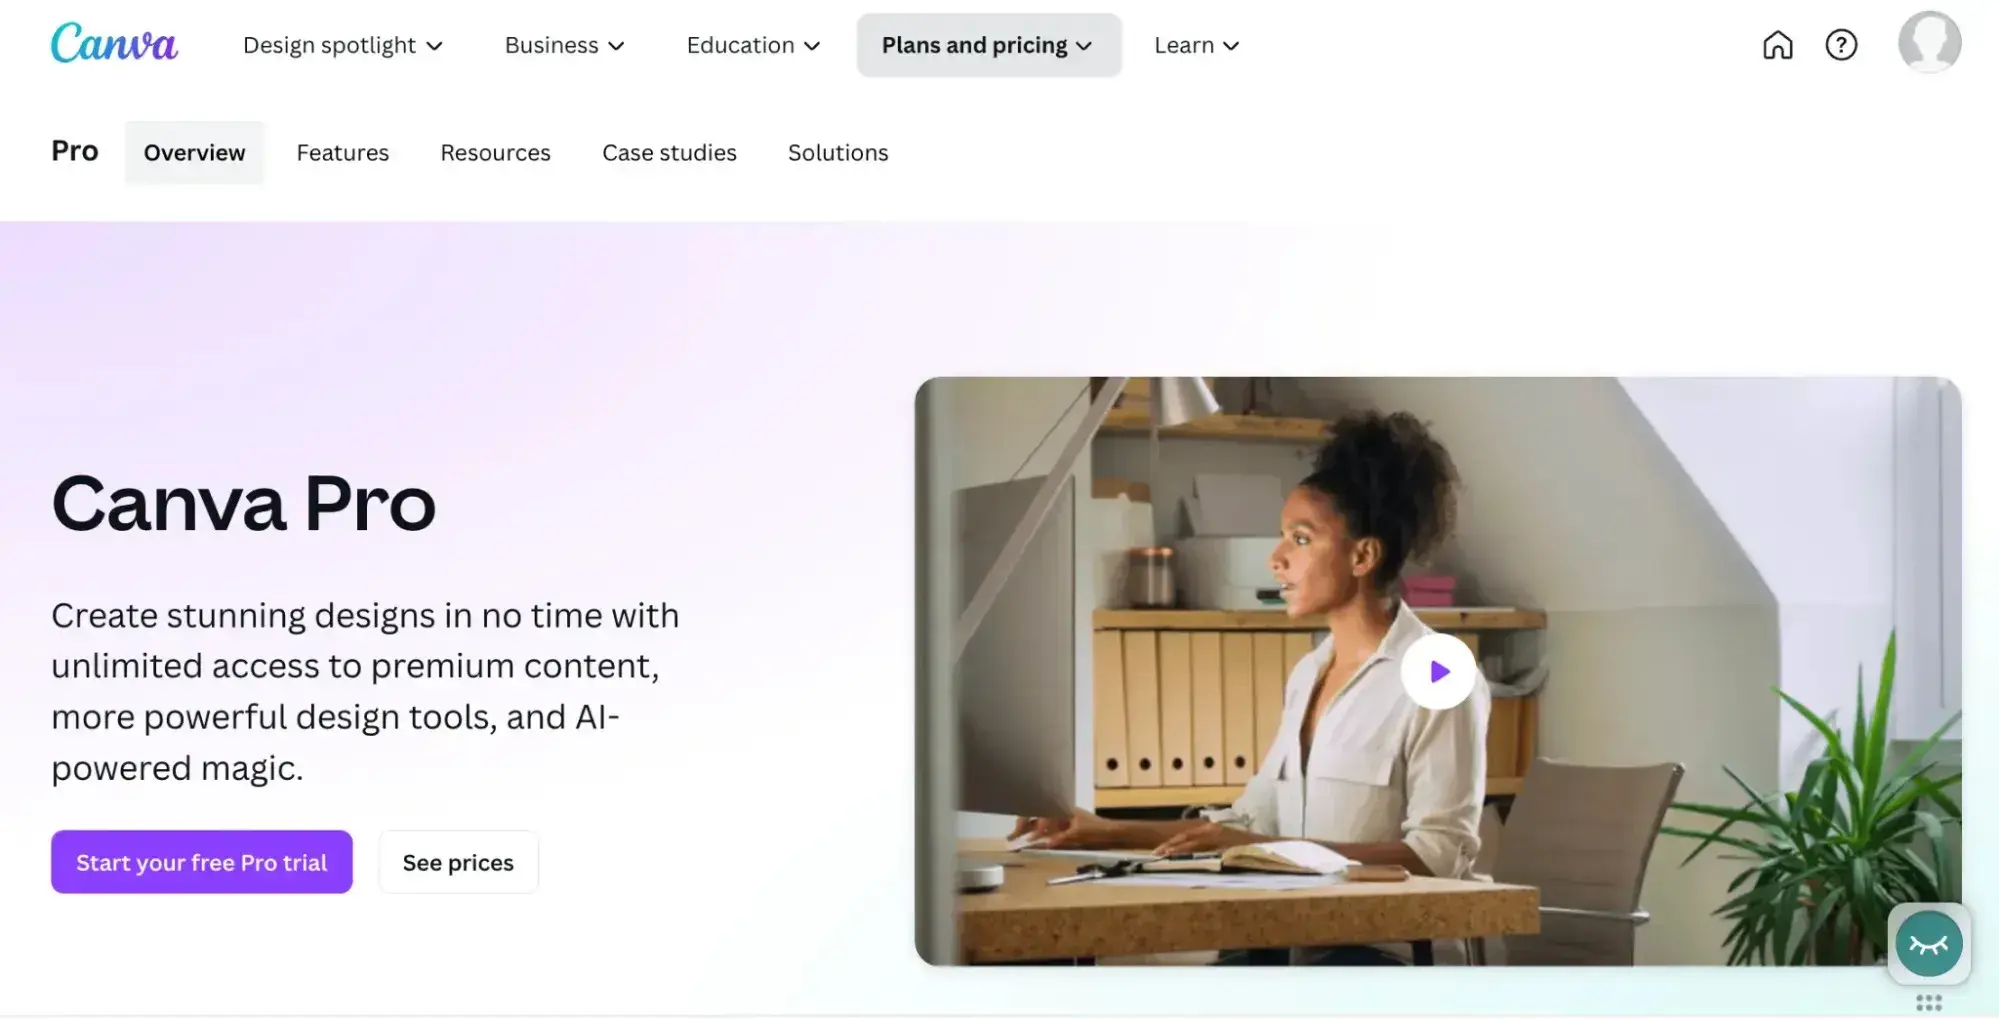Screen dimensions: 1999x1019
Task: Select the Case studies tab
Action: tap(669, 152)
